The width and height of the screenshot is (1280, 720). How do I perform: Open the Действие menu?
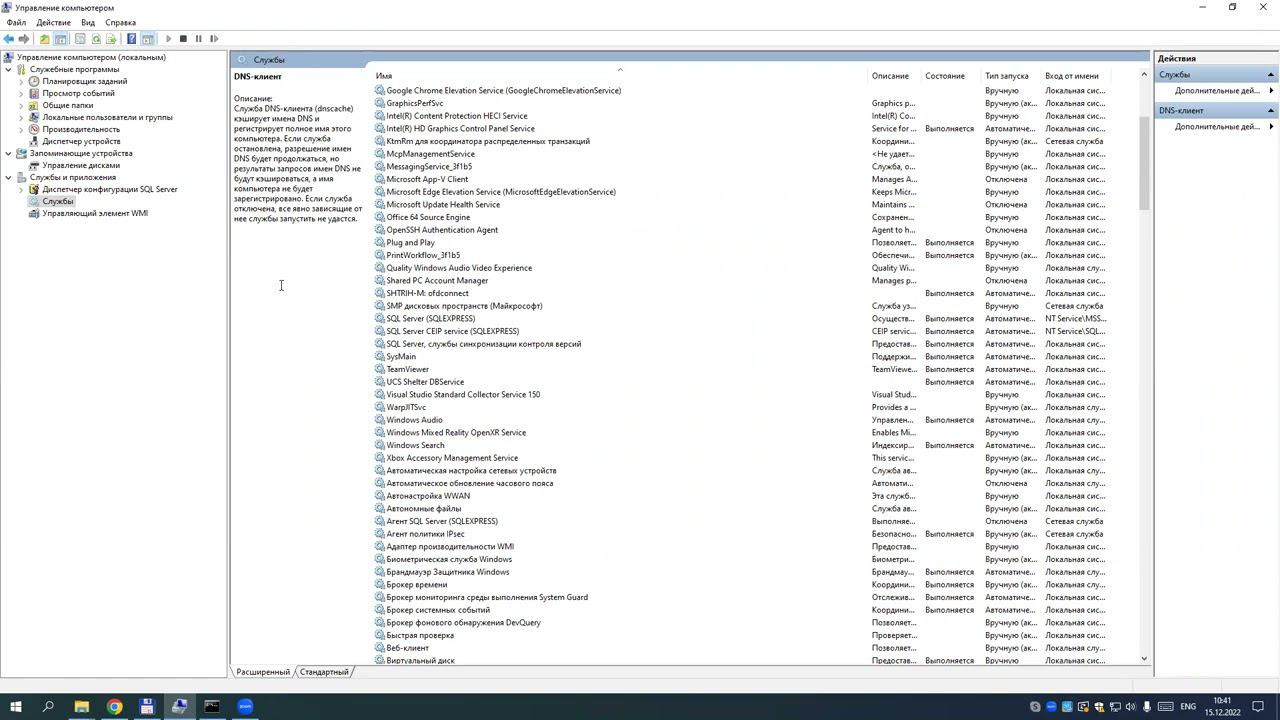coord(53,22)
